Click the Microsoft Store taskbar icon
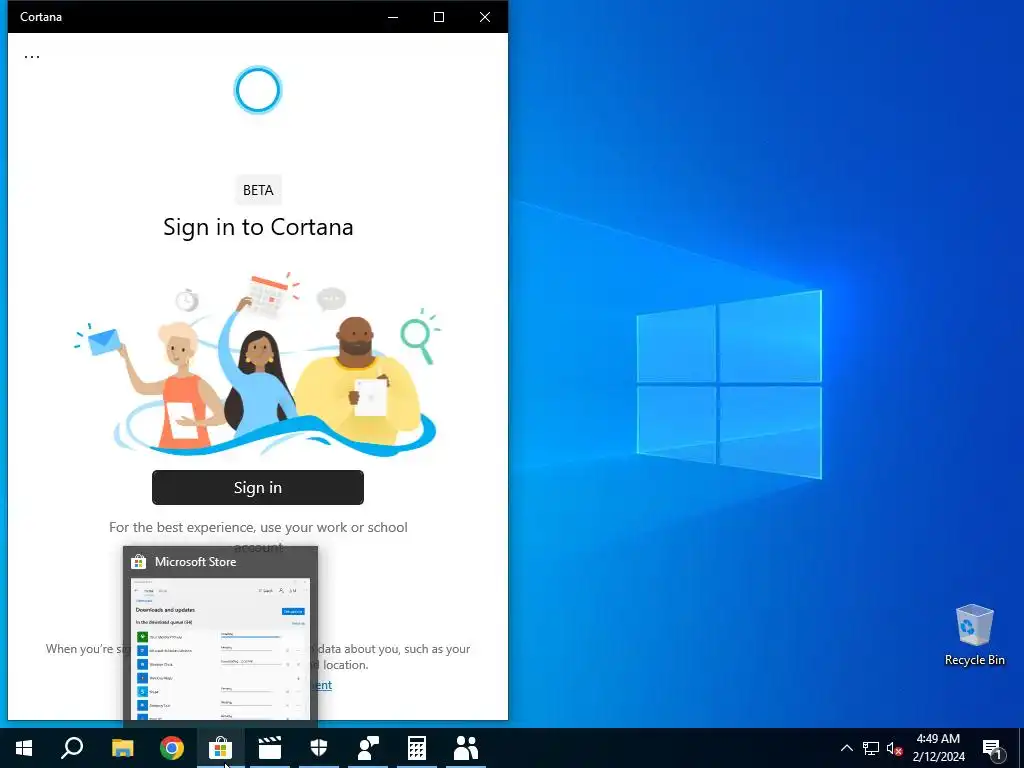Viewport: 1024px width, 768px height. pyautogui.click(x=221, y=748)
